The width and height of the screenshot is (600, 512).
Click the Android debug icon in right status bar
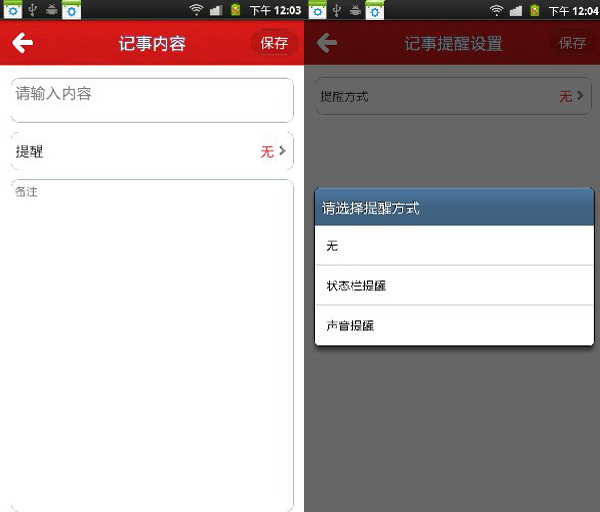tap(355, 10)
